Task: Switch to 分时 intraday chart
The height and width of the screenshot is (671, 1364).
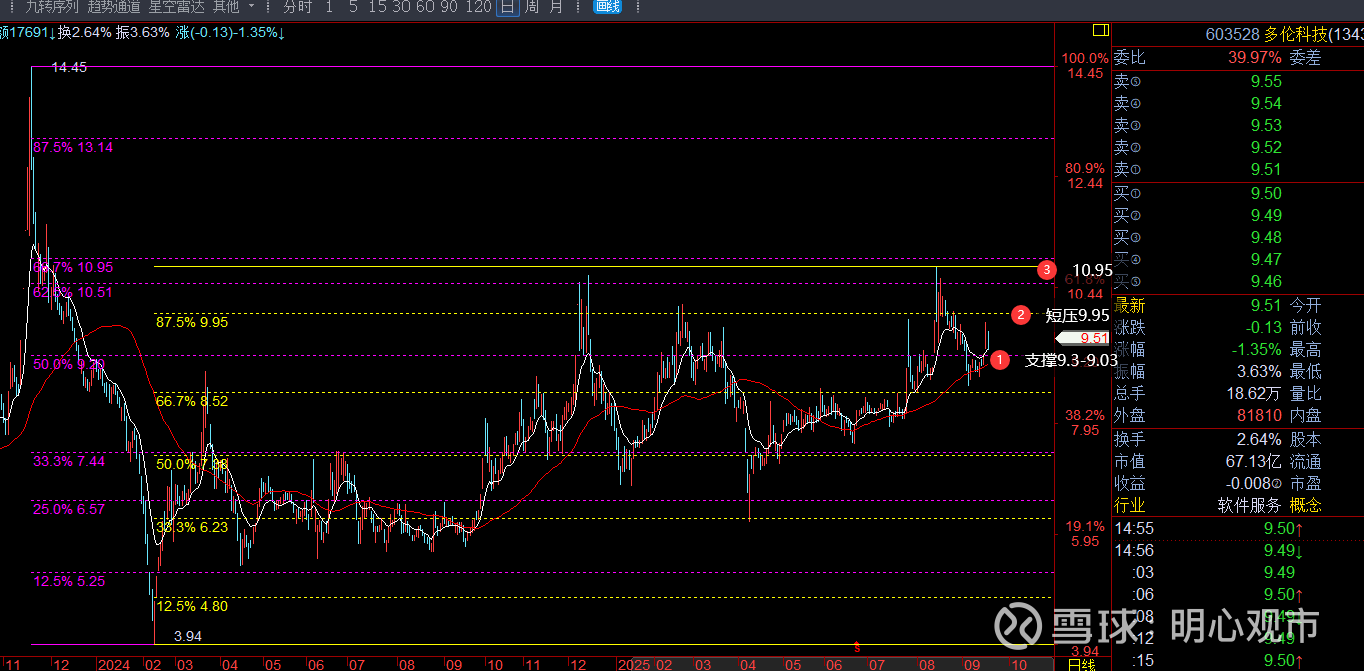Action: coord(297,7)
